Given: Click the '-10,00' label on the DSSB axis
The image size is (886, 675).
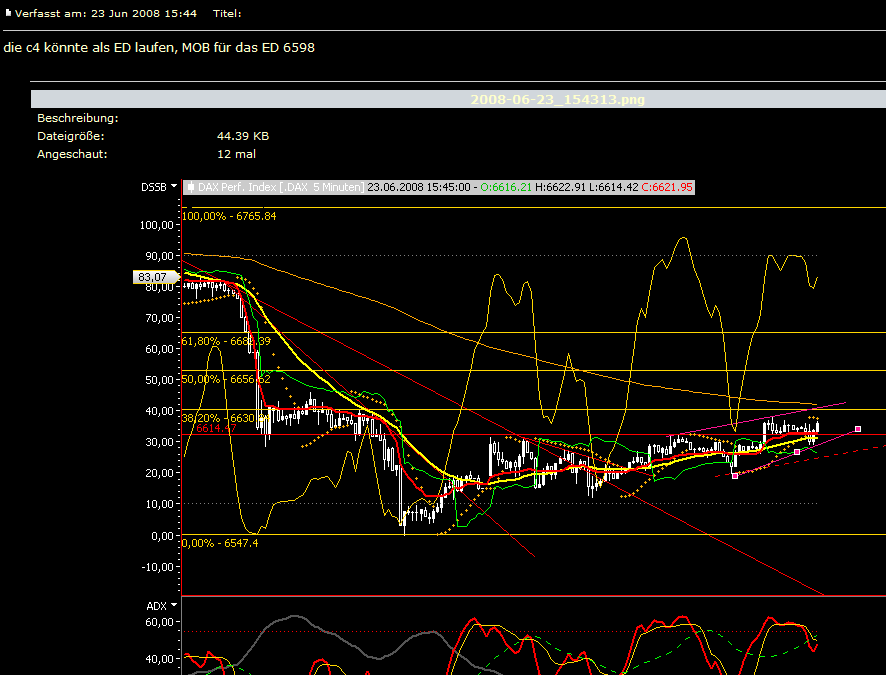Looking at the screenshot, I should [x=158, y=567].
